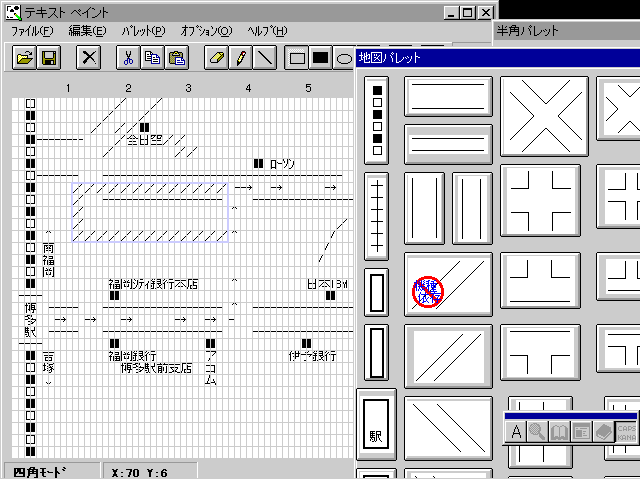Click the magnifier icon on the IME bar
This screenshot has height=480, width=640.
537,431
